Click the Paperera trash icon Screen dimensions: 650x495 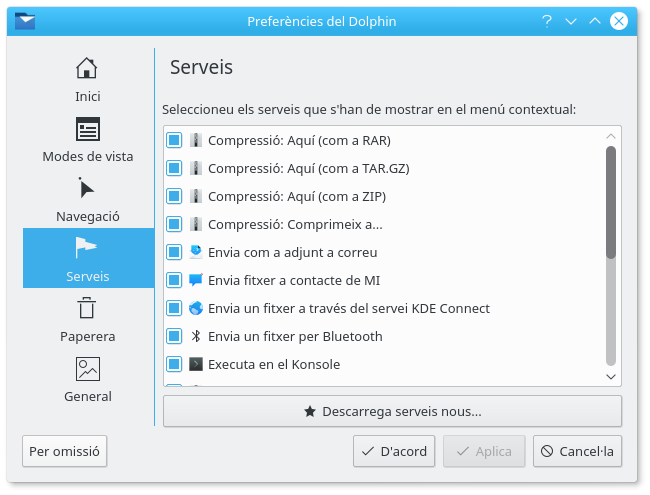pos(87,308)
